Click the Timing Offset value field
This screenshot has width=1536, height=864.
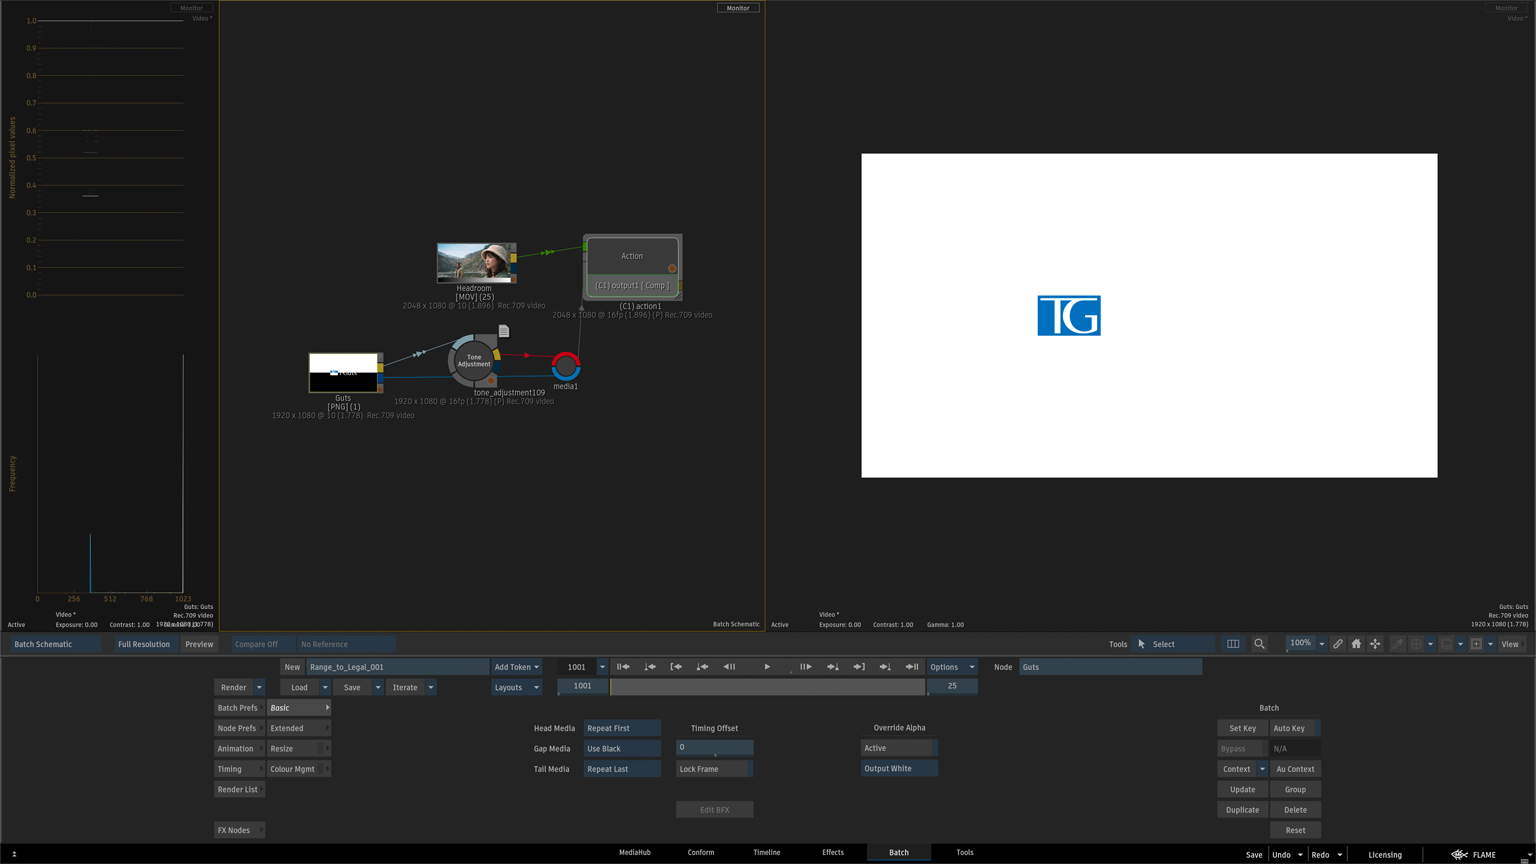click(x=714, y=748)
